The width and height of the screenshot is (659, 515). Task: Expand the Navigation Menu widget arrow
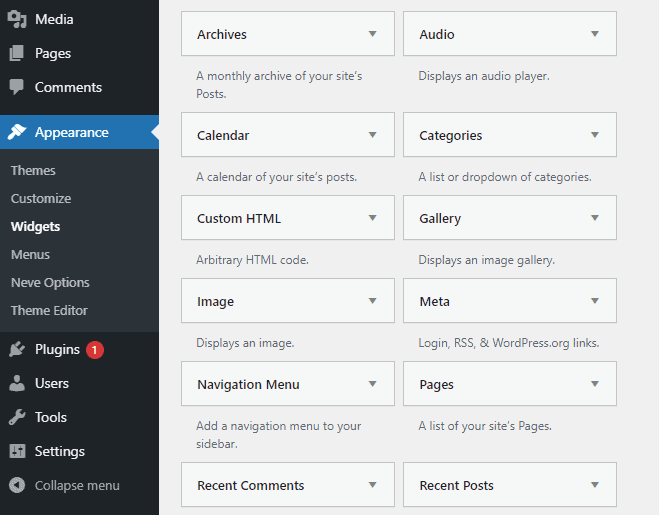coord(372,383)
